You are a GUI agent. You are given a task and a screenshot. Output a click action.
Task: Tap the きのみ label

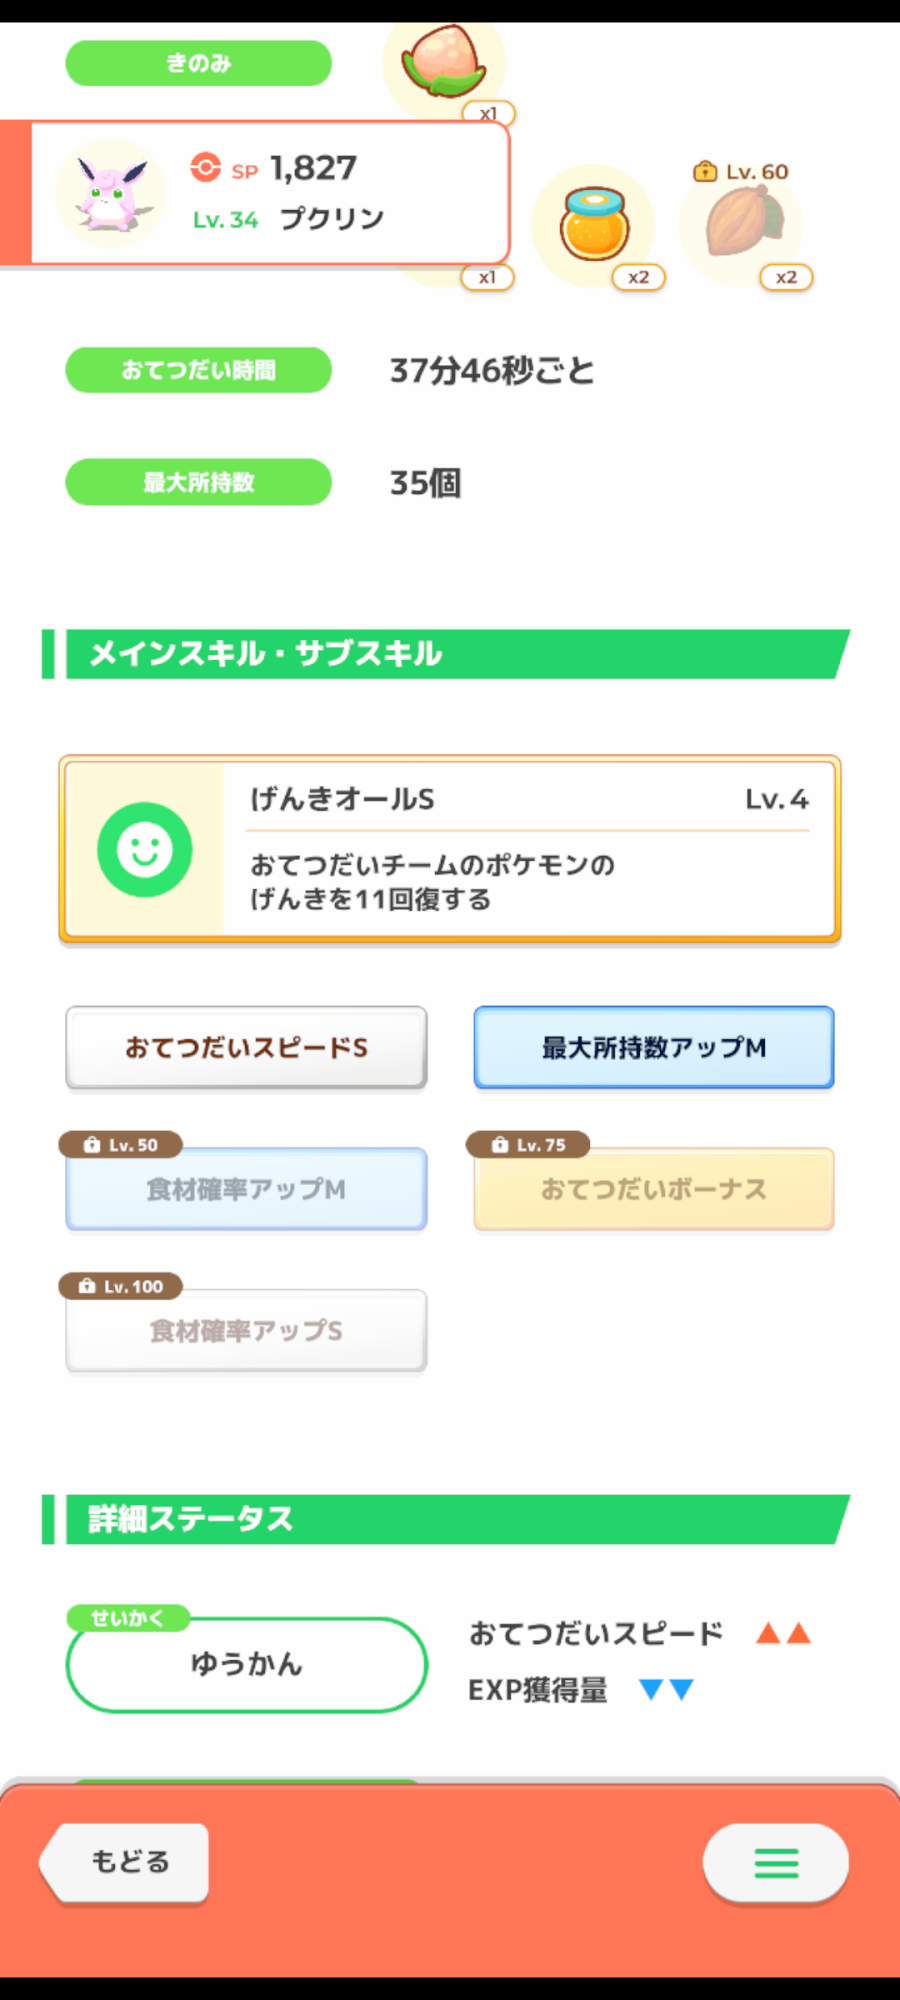click(198, 63)
